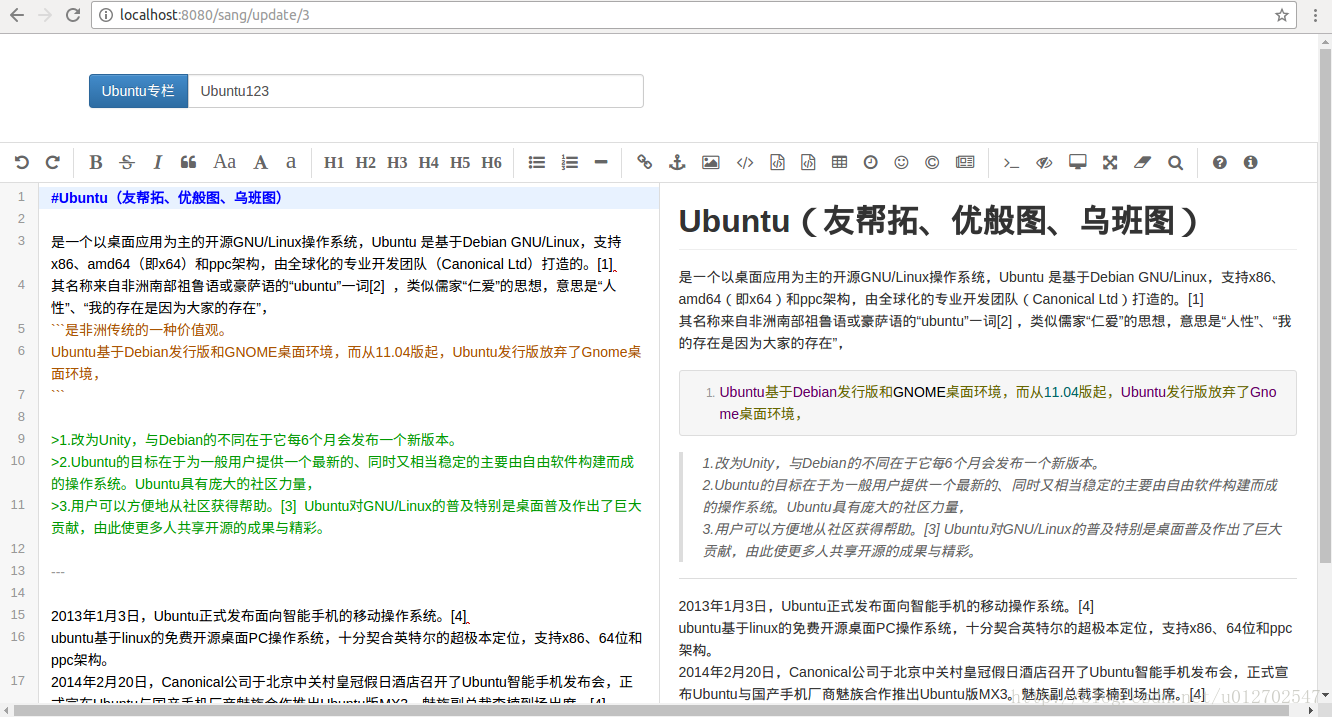Click source line starting >3.用户可以方便地
The image size is (1332, 717).
[x=346, y=517]
